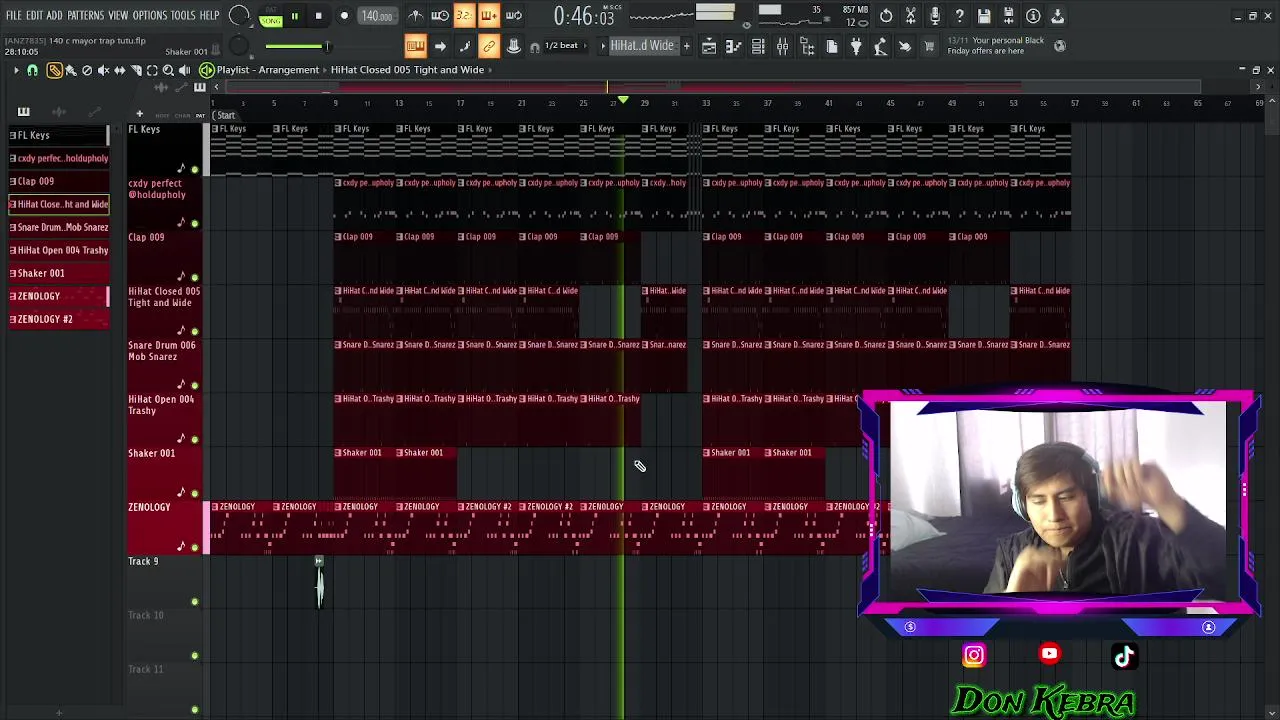Toggle wait for input before recording
Screen dimensions: 1280x720
pos(440,16)
